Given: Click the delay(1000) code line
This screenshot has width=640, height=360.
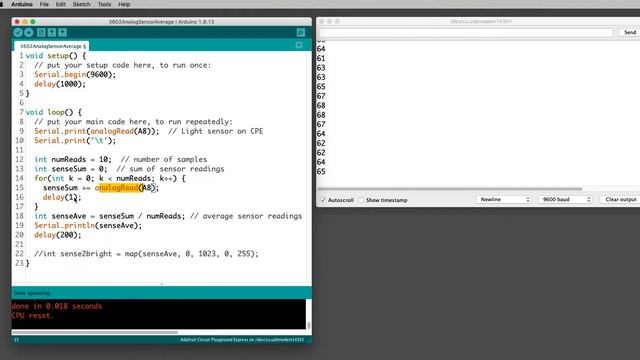Looking at the screenshot, I should [60, 84].
